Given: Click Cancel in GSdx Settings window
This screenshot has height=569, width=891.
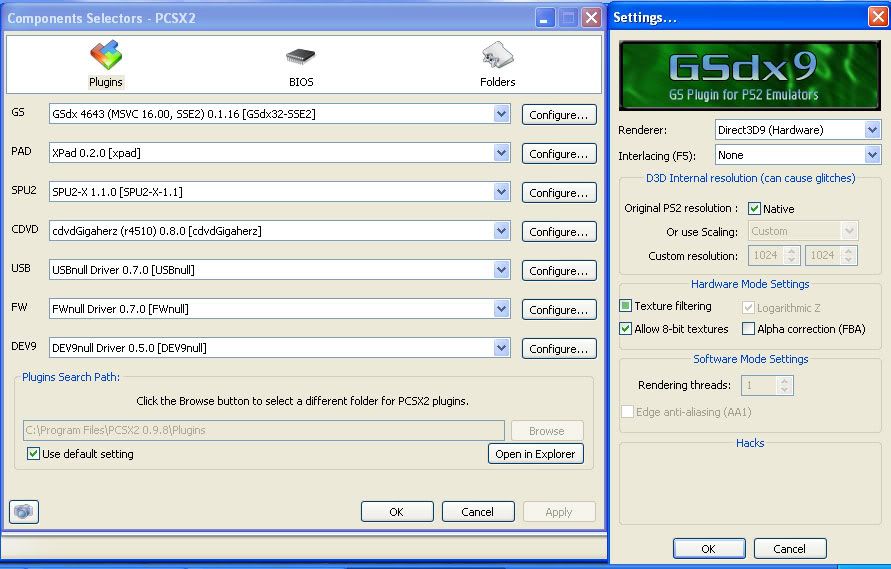Looking at the screenshot, I should pos(790,549).
